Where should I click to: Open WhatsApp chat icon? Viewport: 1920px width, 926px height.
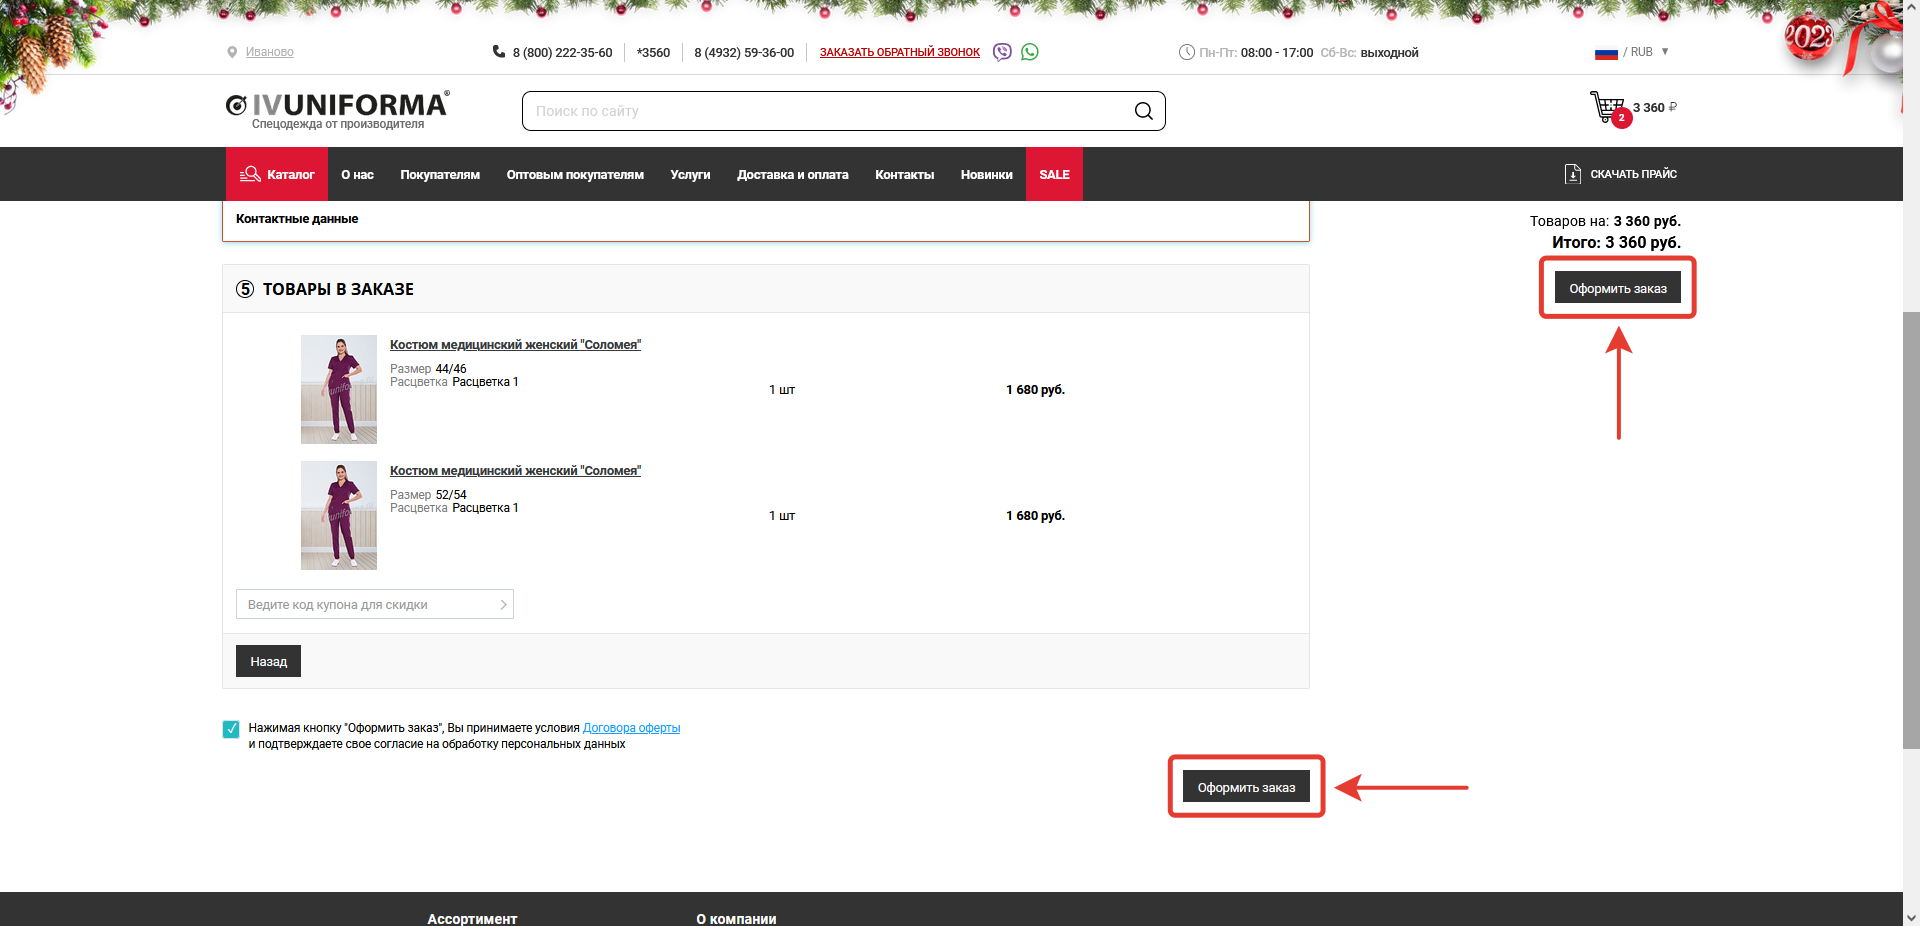pos(1030,52)
